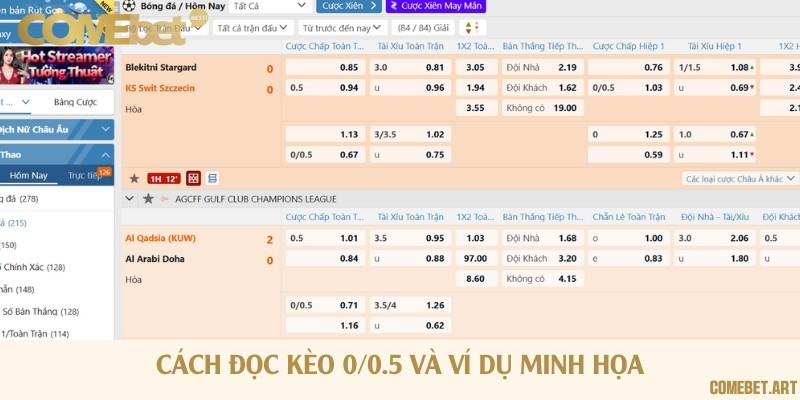The width and height of the screenshot is (800, 400).
Task: Click Blekitni Stargard handicap odds 0.85
Action: point(326,67)
